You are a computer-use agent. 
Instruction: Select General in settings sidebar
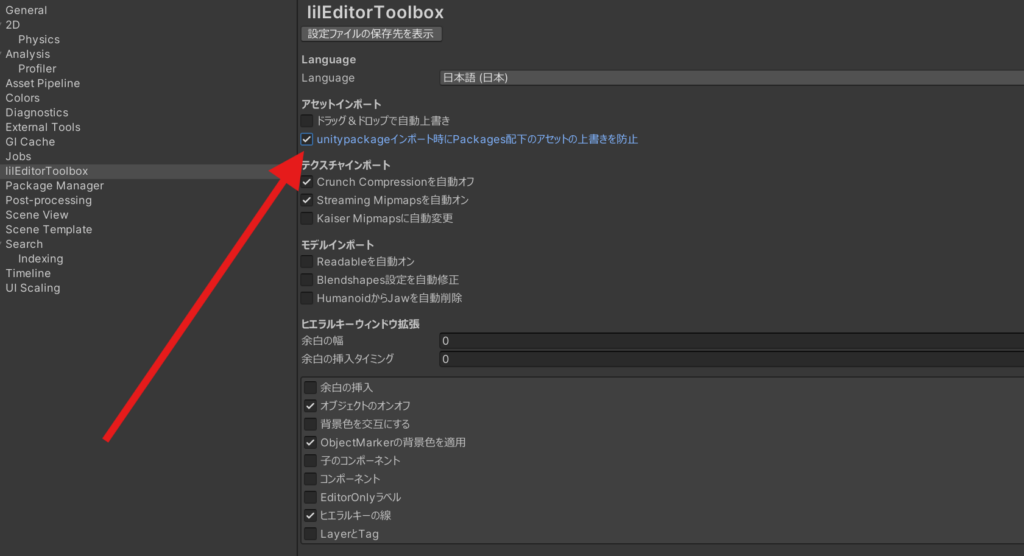click(26, 10)
